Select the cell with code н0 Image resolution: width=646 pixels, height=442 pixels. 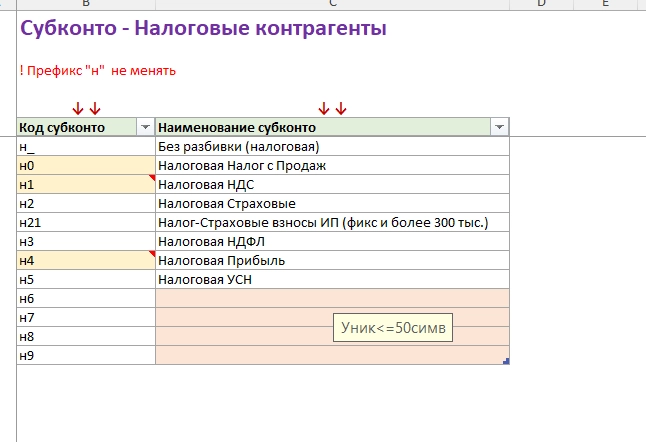(x=86, y=165)
